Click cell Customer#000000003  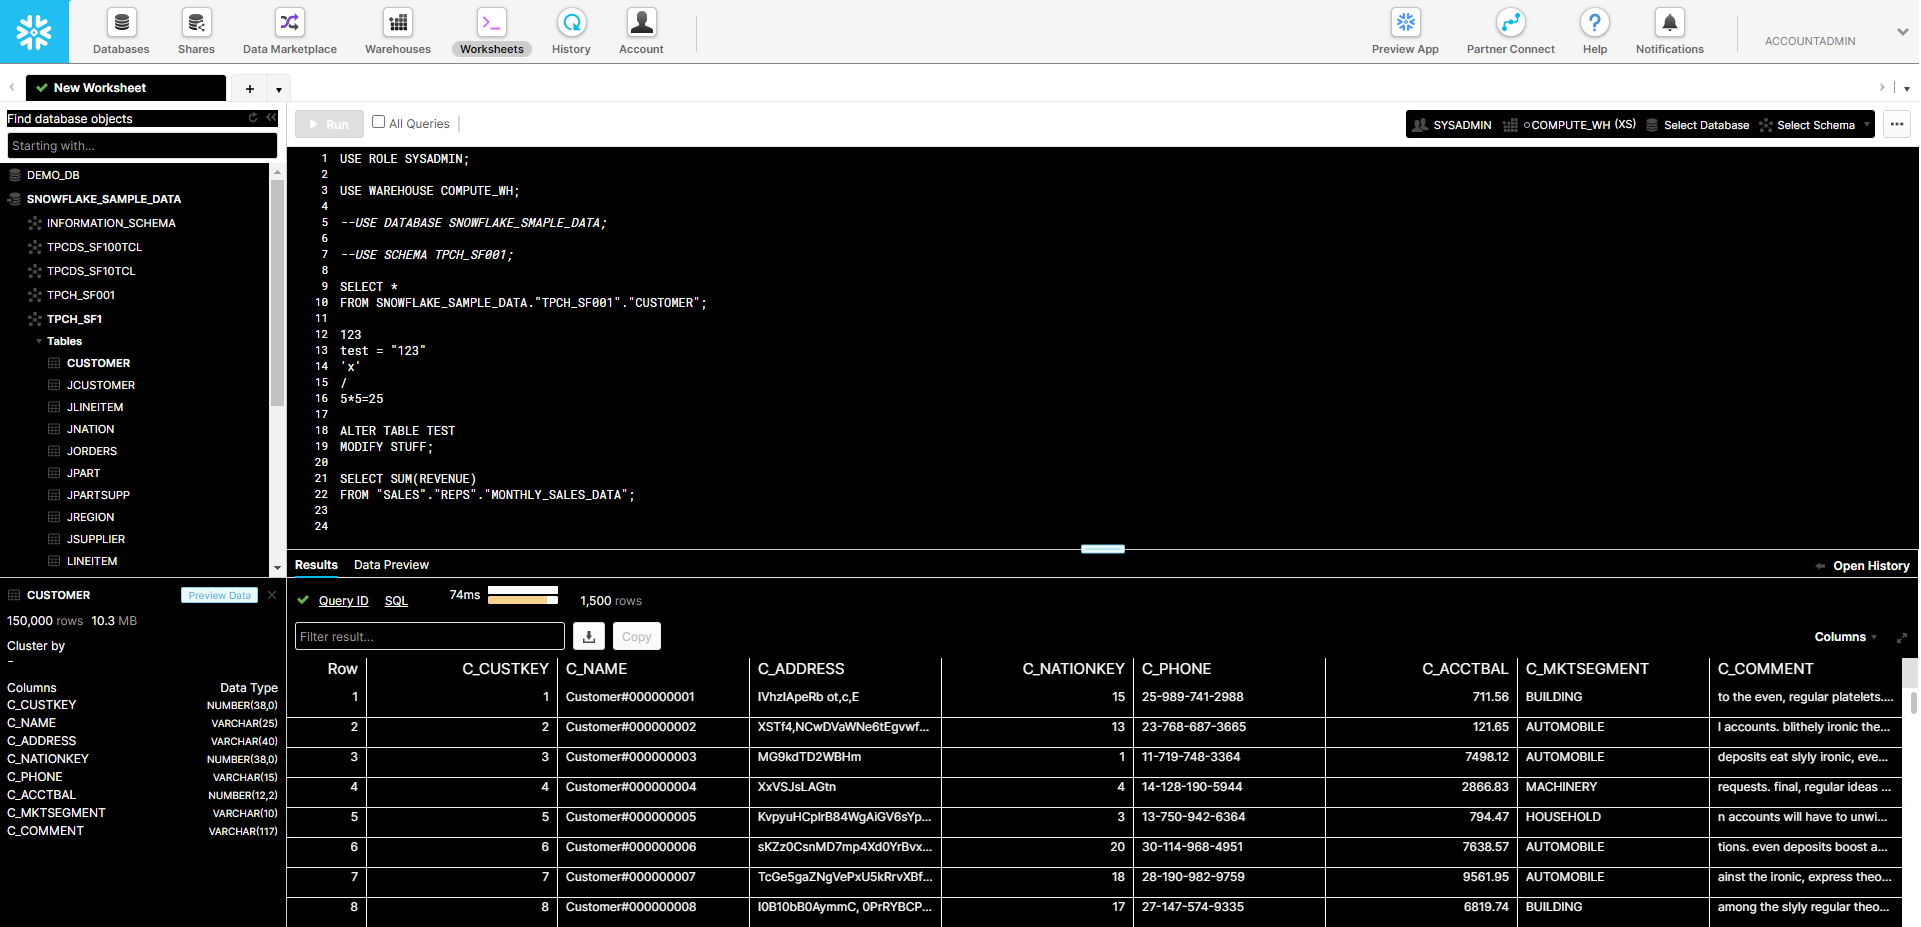click(x=631, y=757)
